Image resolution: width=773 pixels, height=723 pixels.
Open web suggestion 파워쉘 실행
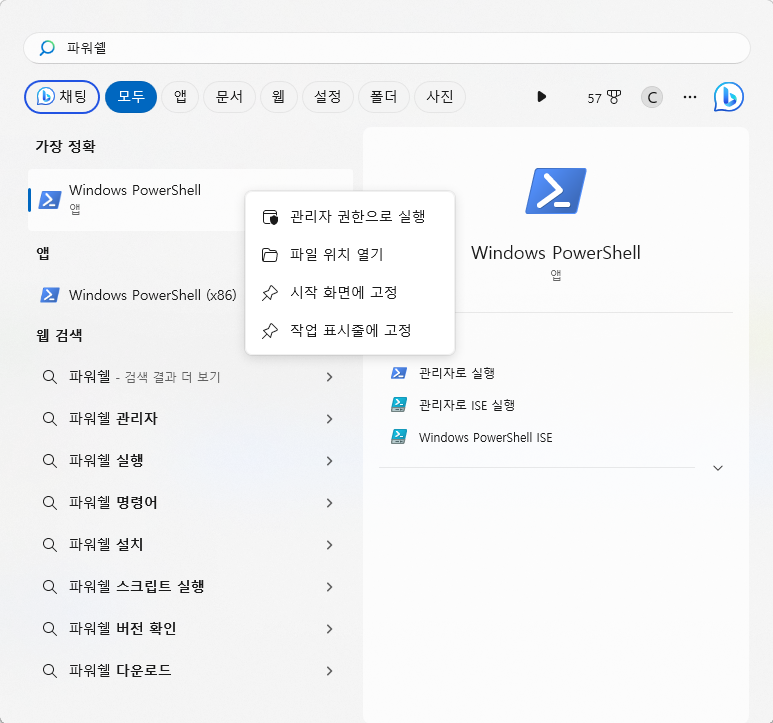pyautogui.click(x=190, y=461)
